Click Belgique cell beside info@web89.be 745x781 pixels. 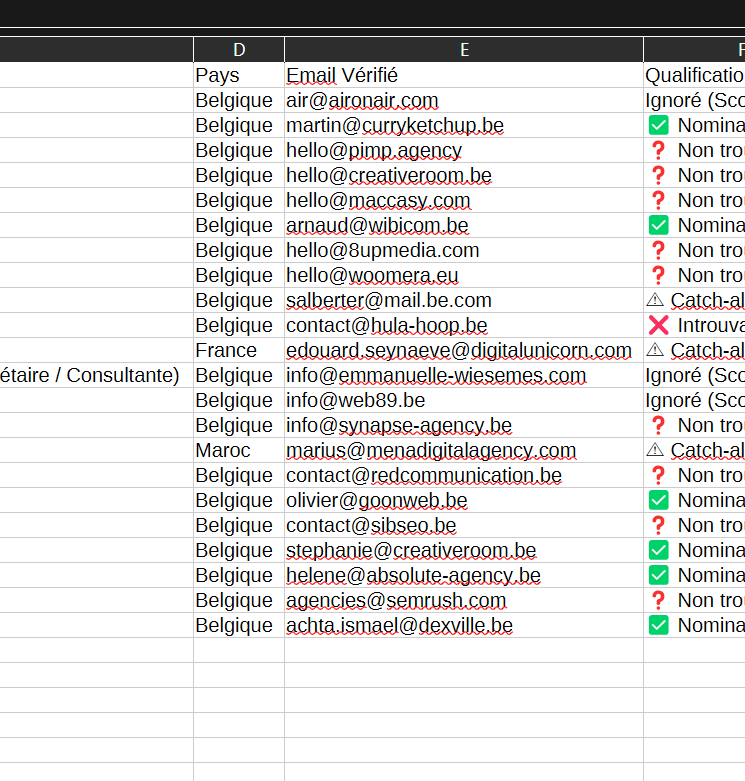pos(239,400)
